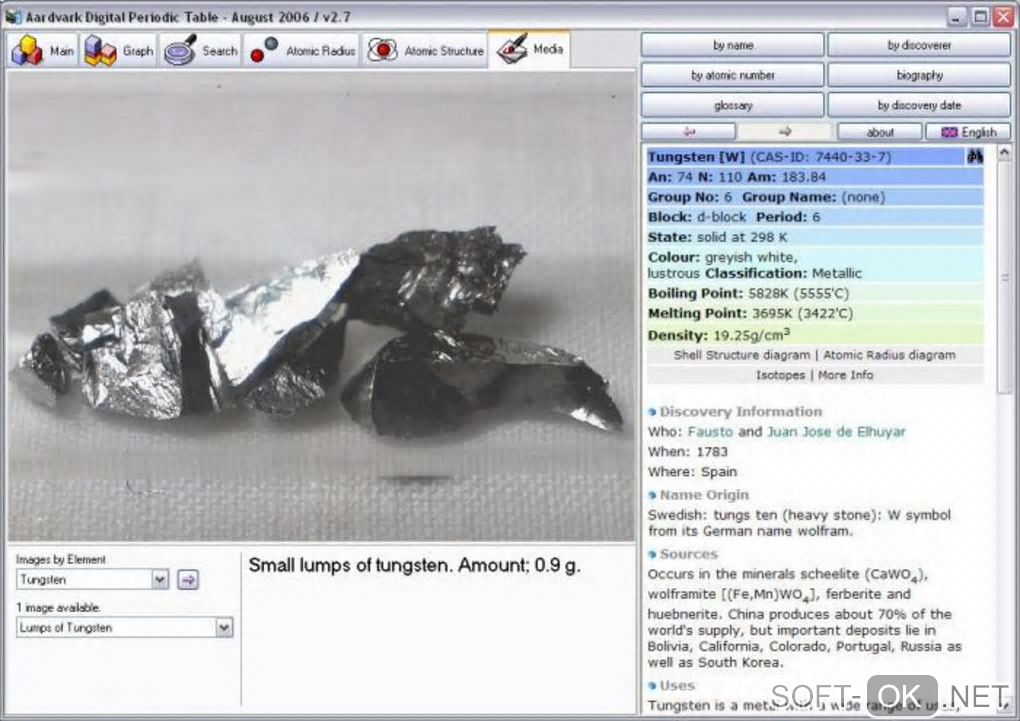
Task: Click the Atomic Radius spheres icon
Action: tap(264, 50)
